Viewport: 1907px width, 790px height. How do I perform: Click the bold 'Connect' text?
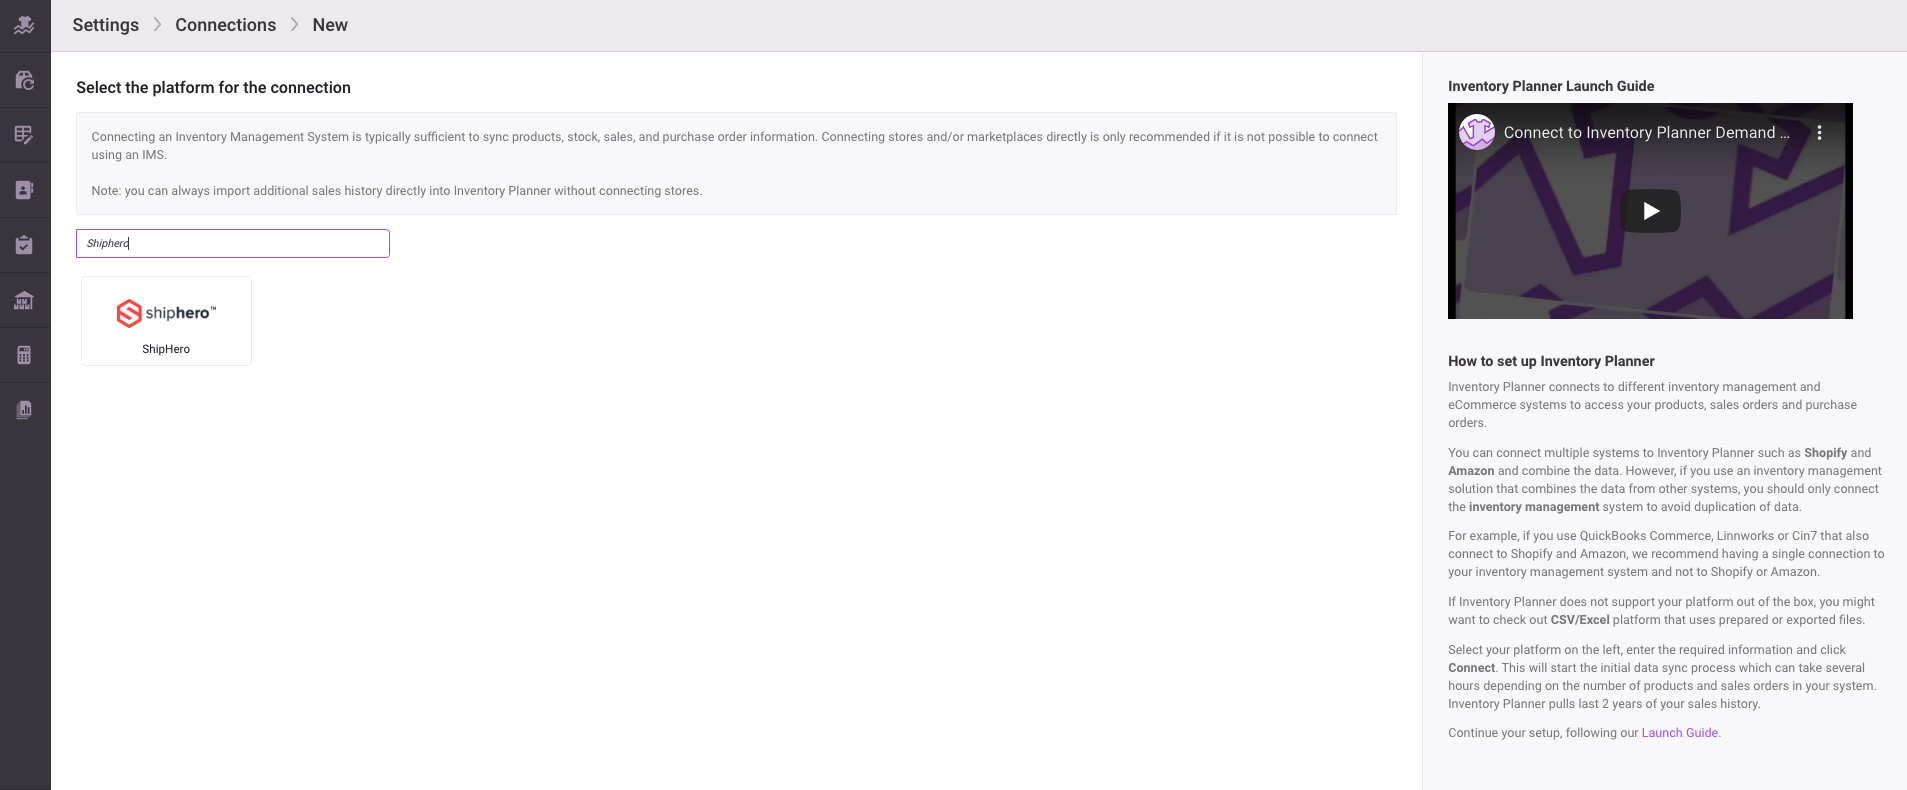1471,668
